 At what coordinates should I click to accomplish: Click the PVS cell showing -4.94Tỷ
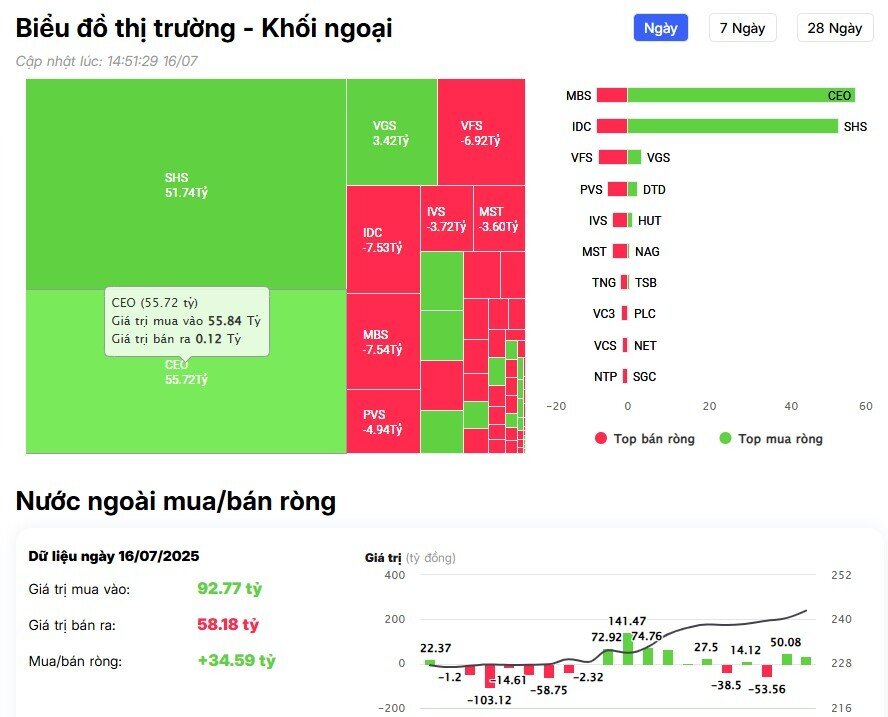[x=381, y=420]
